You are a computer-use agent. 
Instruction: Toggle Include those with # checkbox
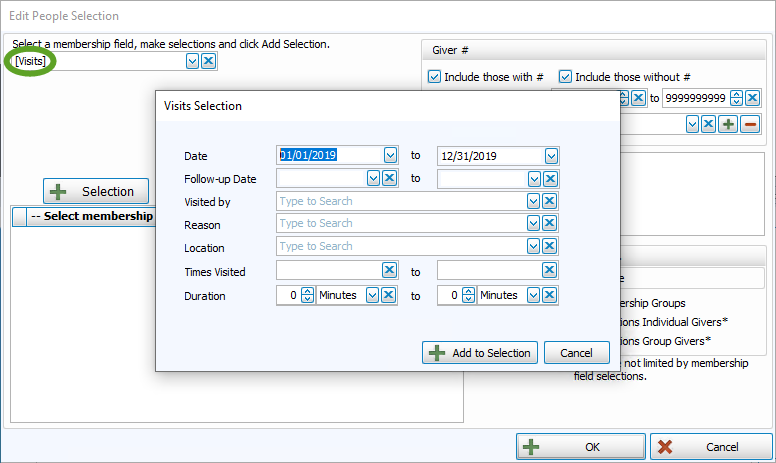(434, 77)
